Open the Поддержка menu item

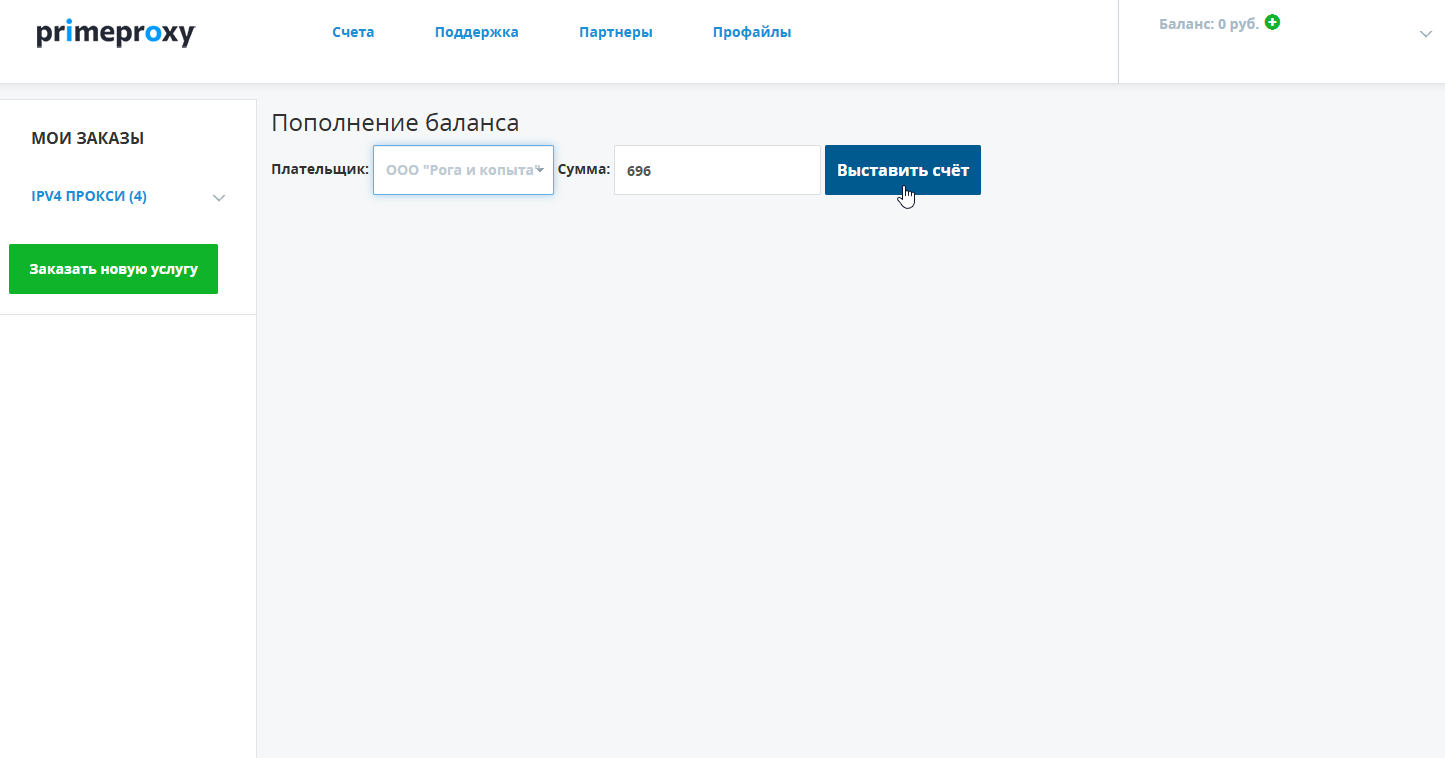click(477, 32)
